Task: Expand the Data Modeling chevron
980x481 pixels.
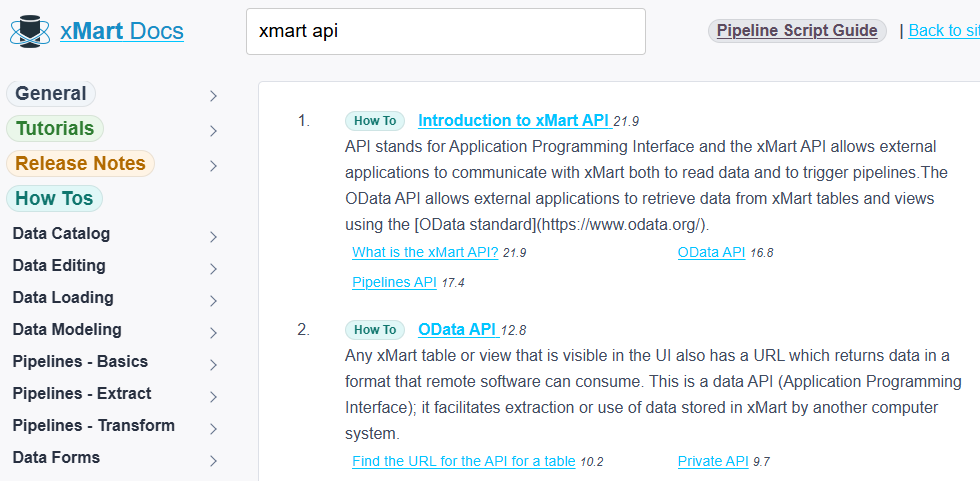Action: pos(214,332)
